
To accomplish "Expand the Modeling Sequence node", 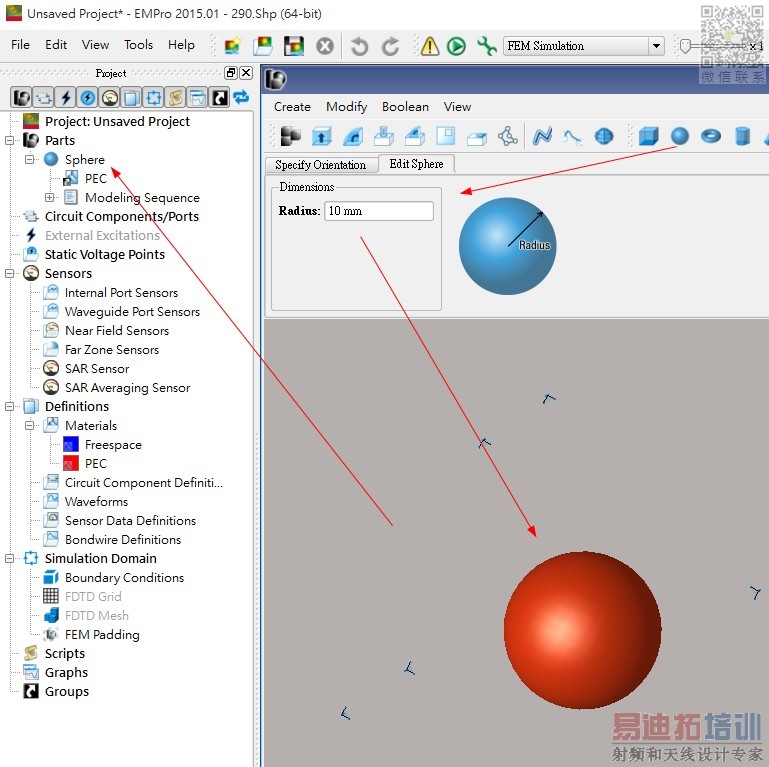I will tap(49, 197).
